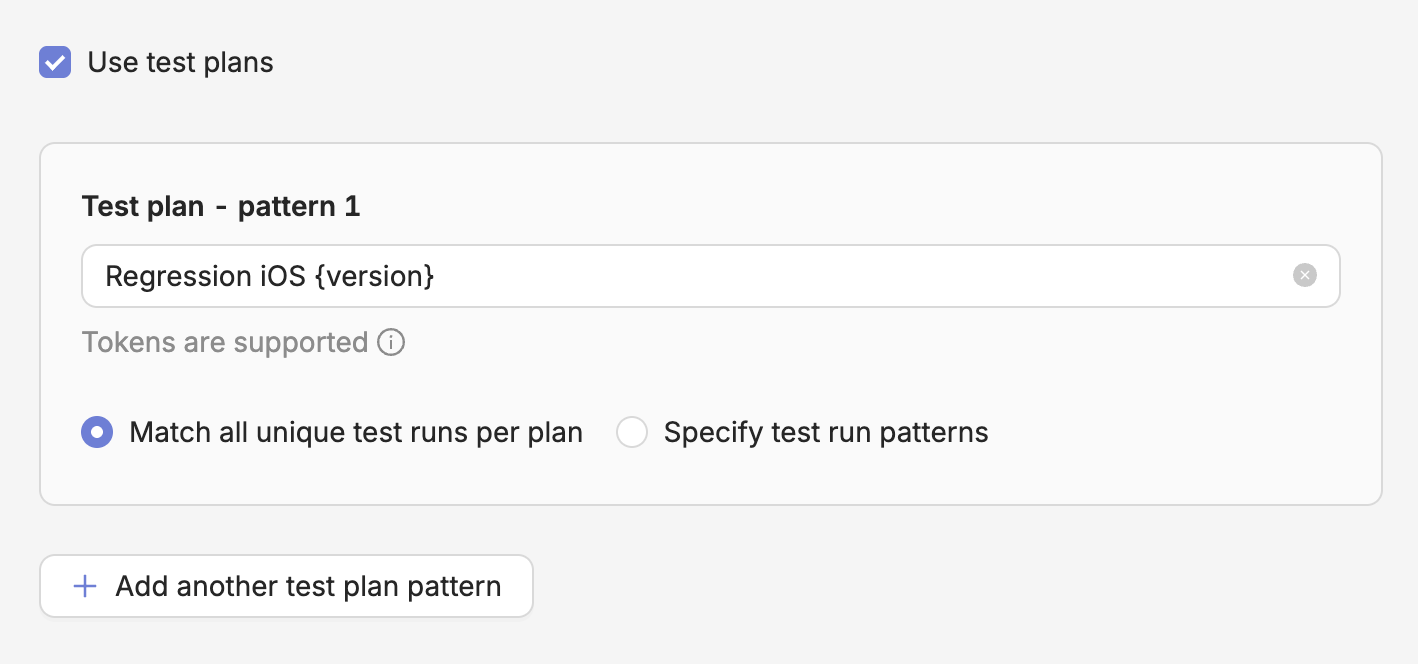This screenshot has width=1418, height=664.
Task: Click Add another test plan pattern
Action: (x=286, y=586)
